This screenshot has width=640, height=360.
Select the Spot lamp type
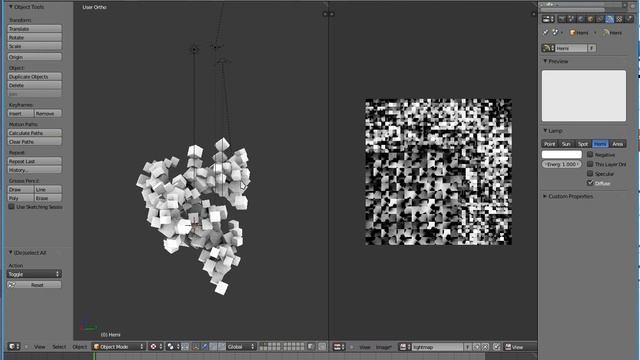[583, 144]
